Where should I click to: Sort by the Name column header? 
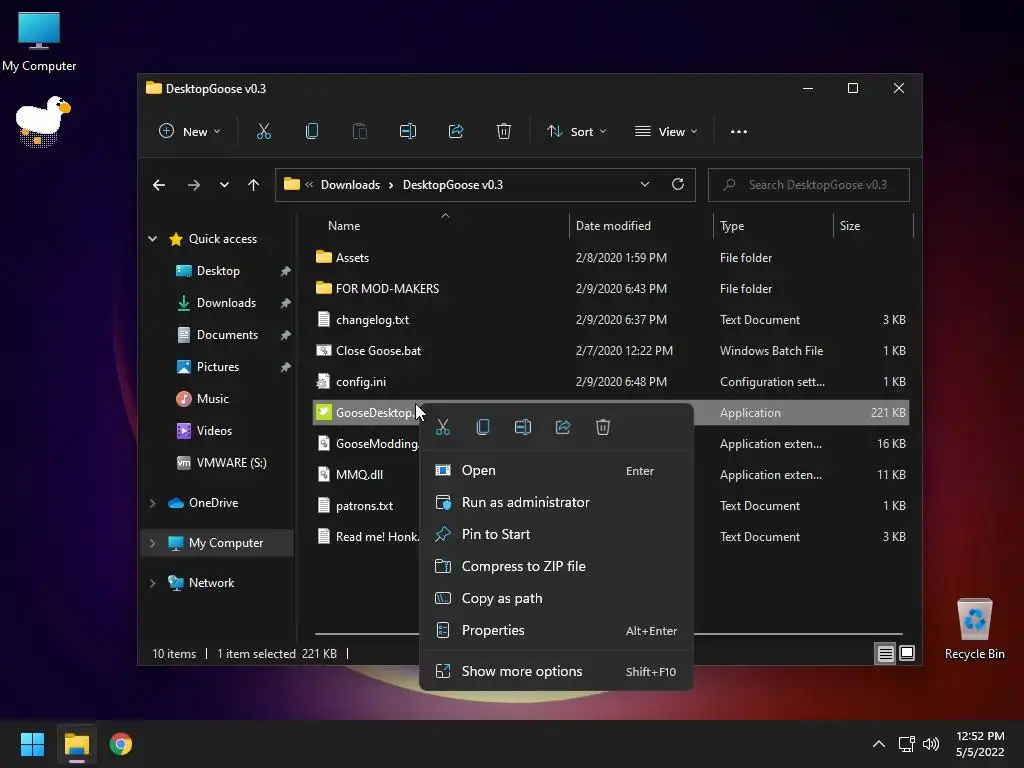(x=344, y=226)
